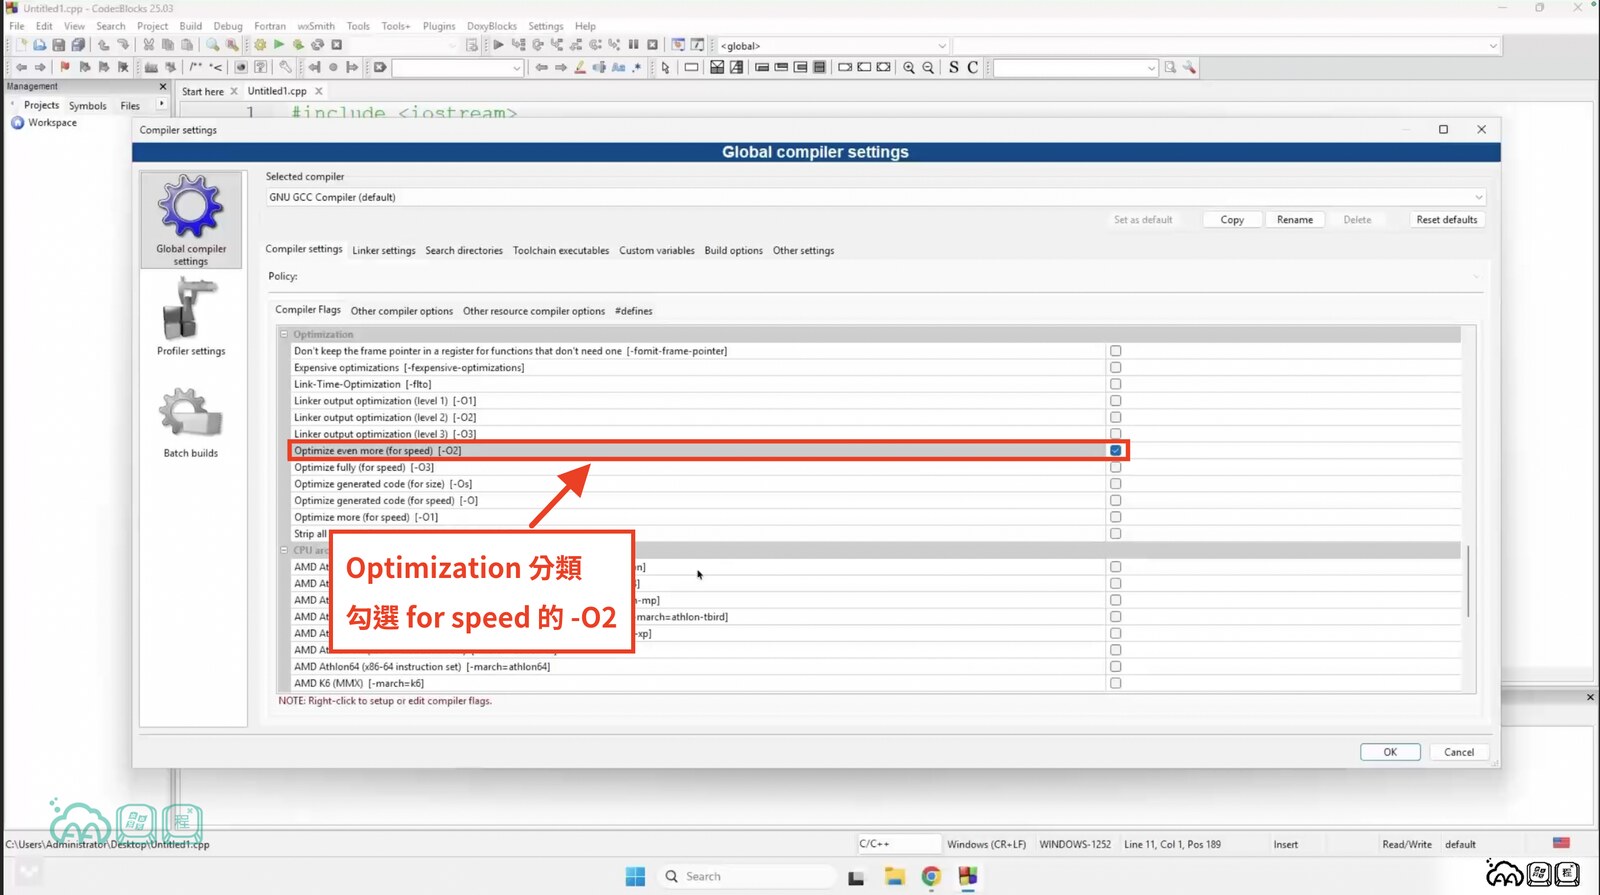Click Save file icon in main toolbar
Screen dimensions: 1600x895
click(x=59, y=45)
